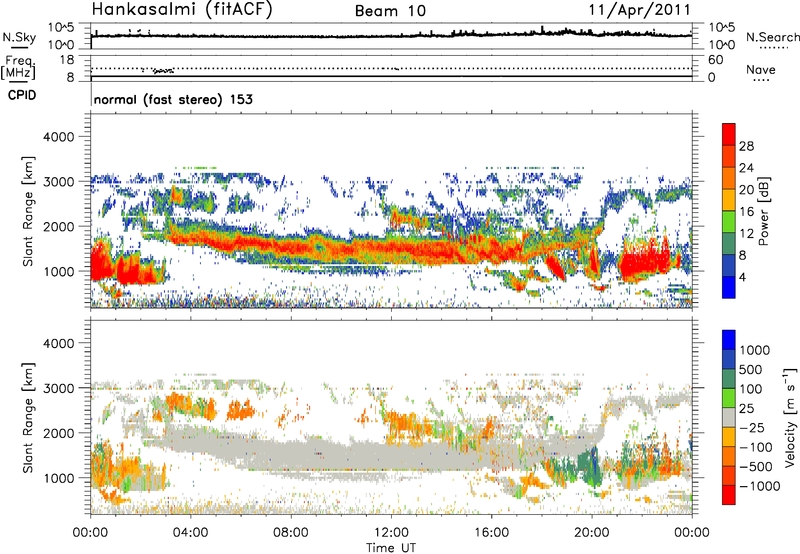800x554 pixels.
Task: Click velocity colorbar value 100
Action: 751,389
